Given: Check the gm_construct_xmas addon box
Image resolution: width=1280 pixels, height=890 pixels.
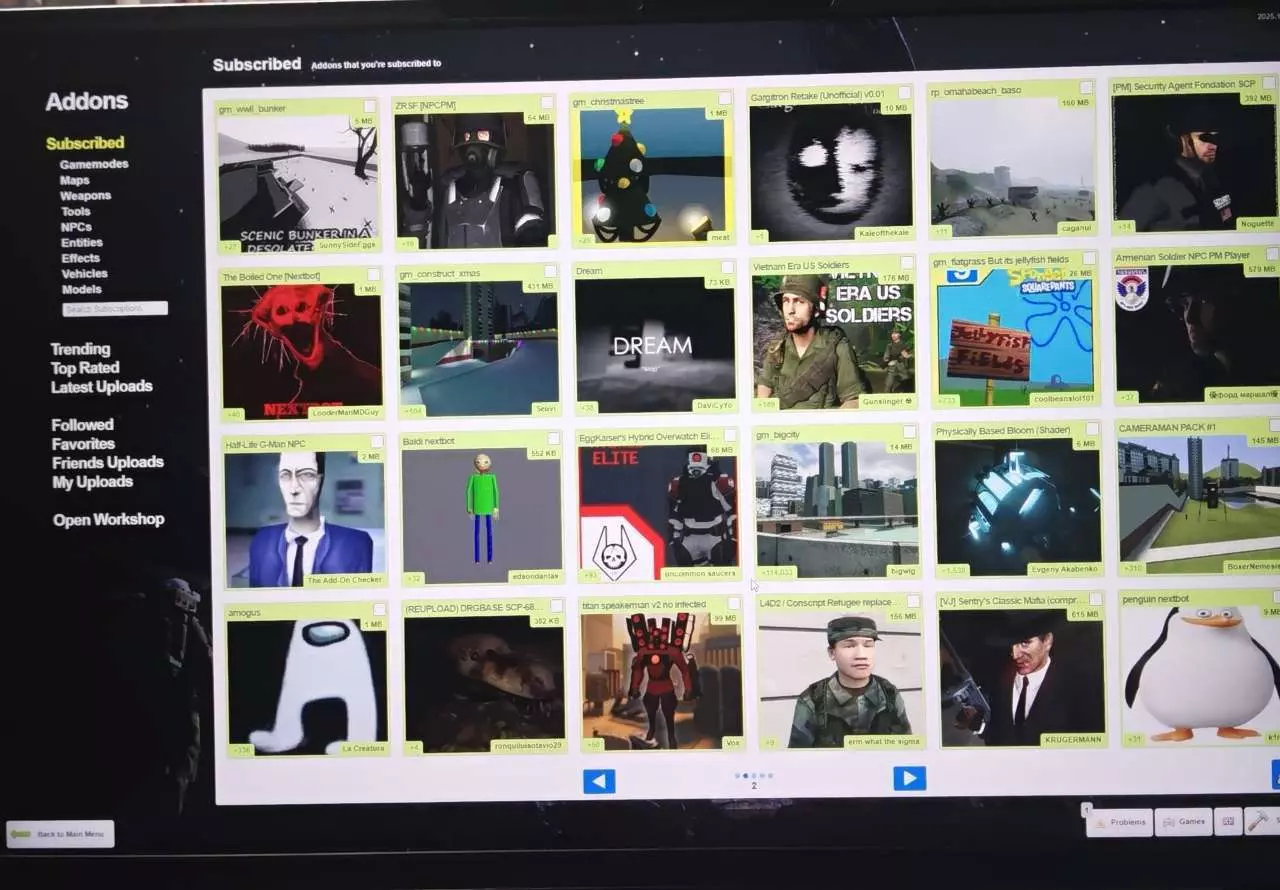Looking at the screenshot, I should pos(550,272).
